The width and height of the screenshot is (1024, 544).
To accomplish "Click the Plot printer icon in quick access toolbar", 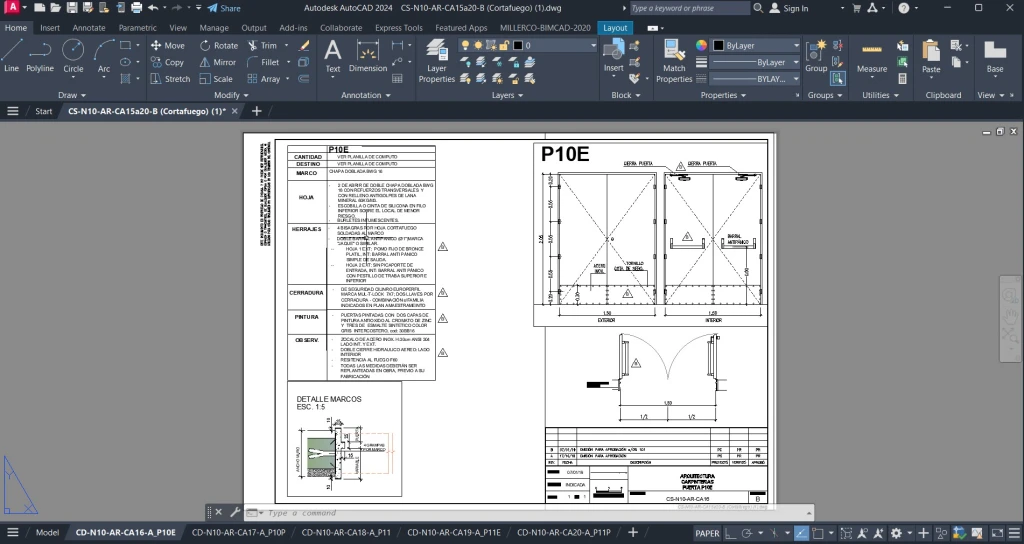I will click(x=136, y=8).
